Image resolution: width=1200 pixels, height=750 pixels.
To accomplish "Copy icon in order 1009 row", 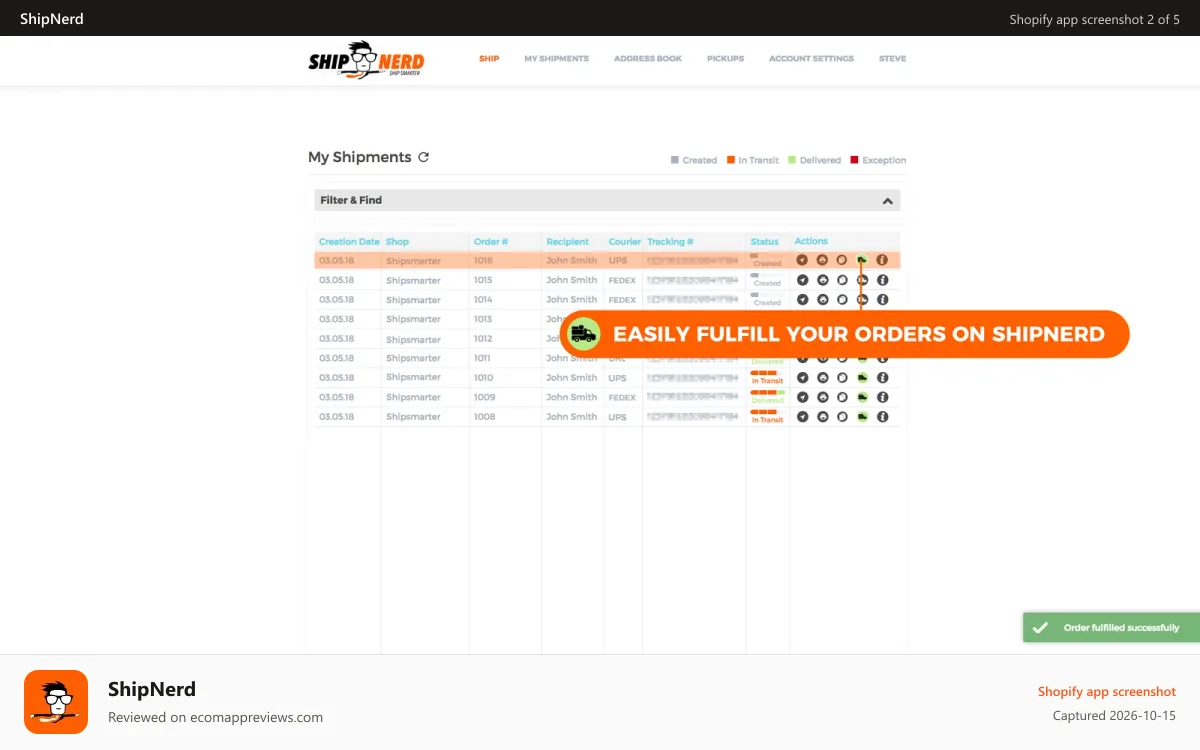I will click(842, 397).
